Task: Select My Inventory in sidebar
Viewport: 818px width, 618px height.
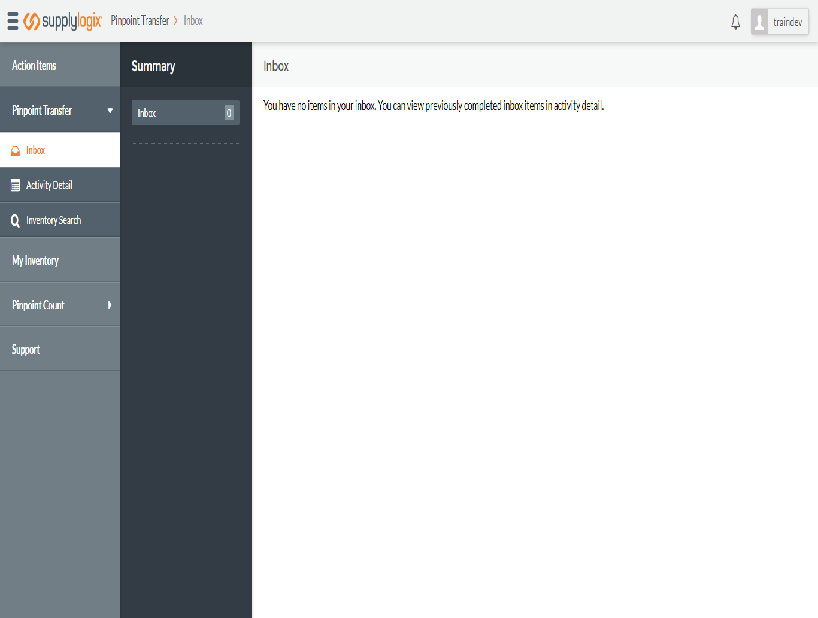Action: coord(35,261)
